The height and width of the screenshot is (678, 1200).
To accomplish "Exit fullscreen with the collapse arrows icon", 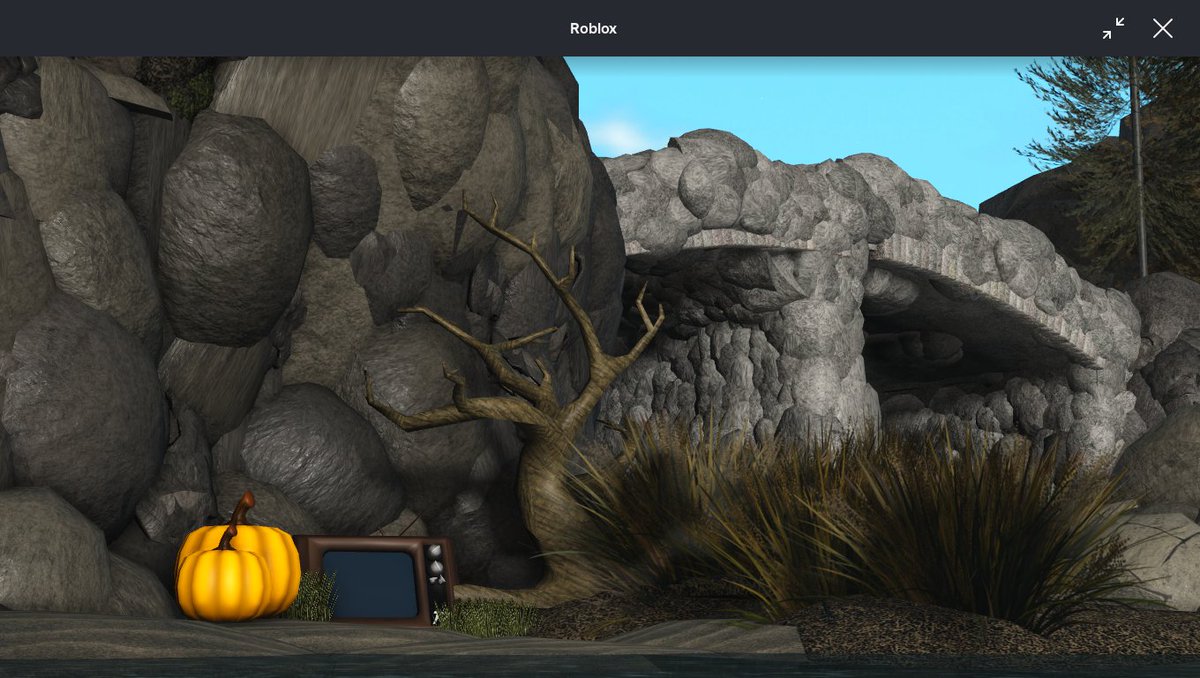I will [x=1113, y=28].
